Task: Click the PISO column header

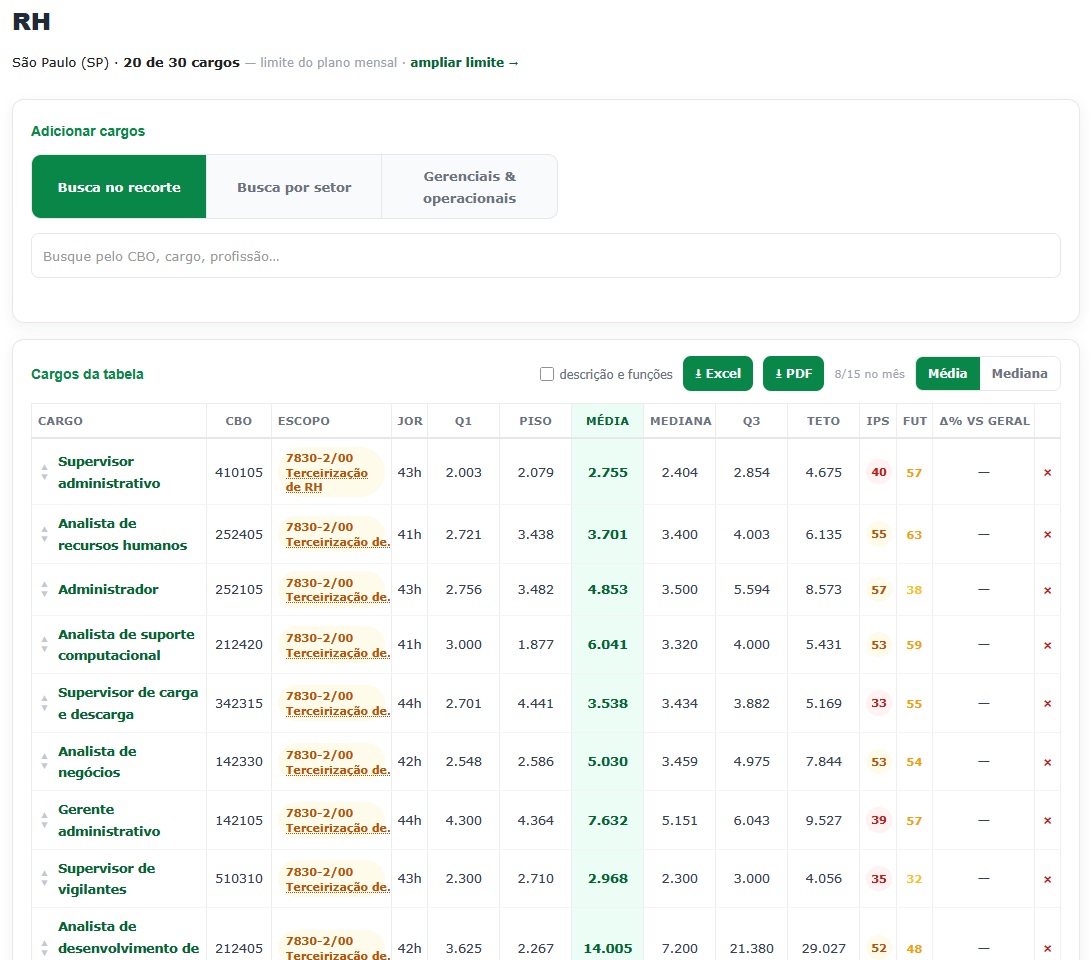Action: 535,421
